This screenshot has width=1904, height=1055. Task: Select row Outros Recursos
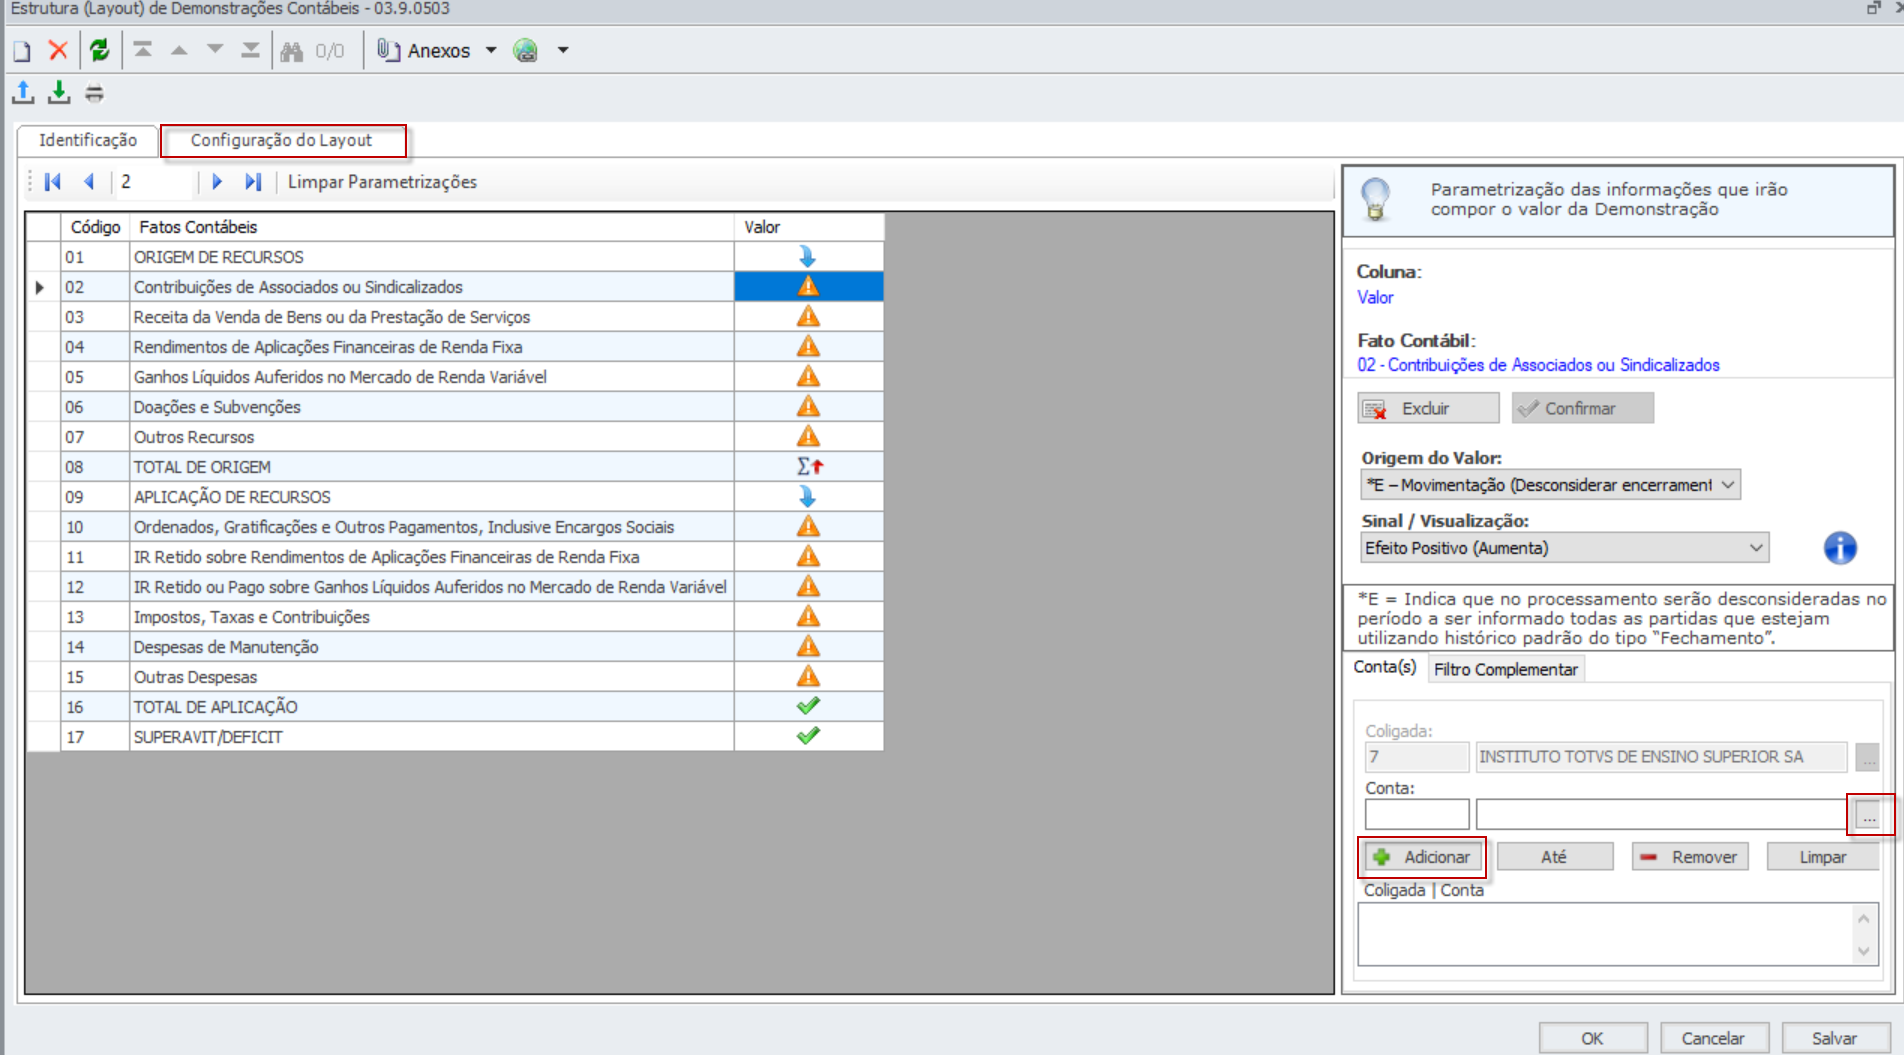(x=455, y=437)
